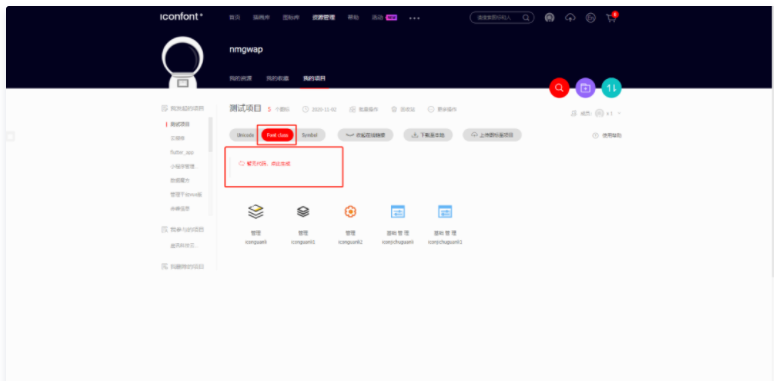Screen dimensions: 774x381
Task: Click the view online link button
Action: (x=365, y=135)
